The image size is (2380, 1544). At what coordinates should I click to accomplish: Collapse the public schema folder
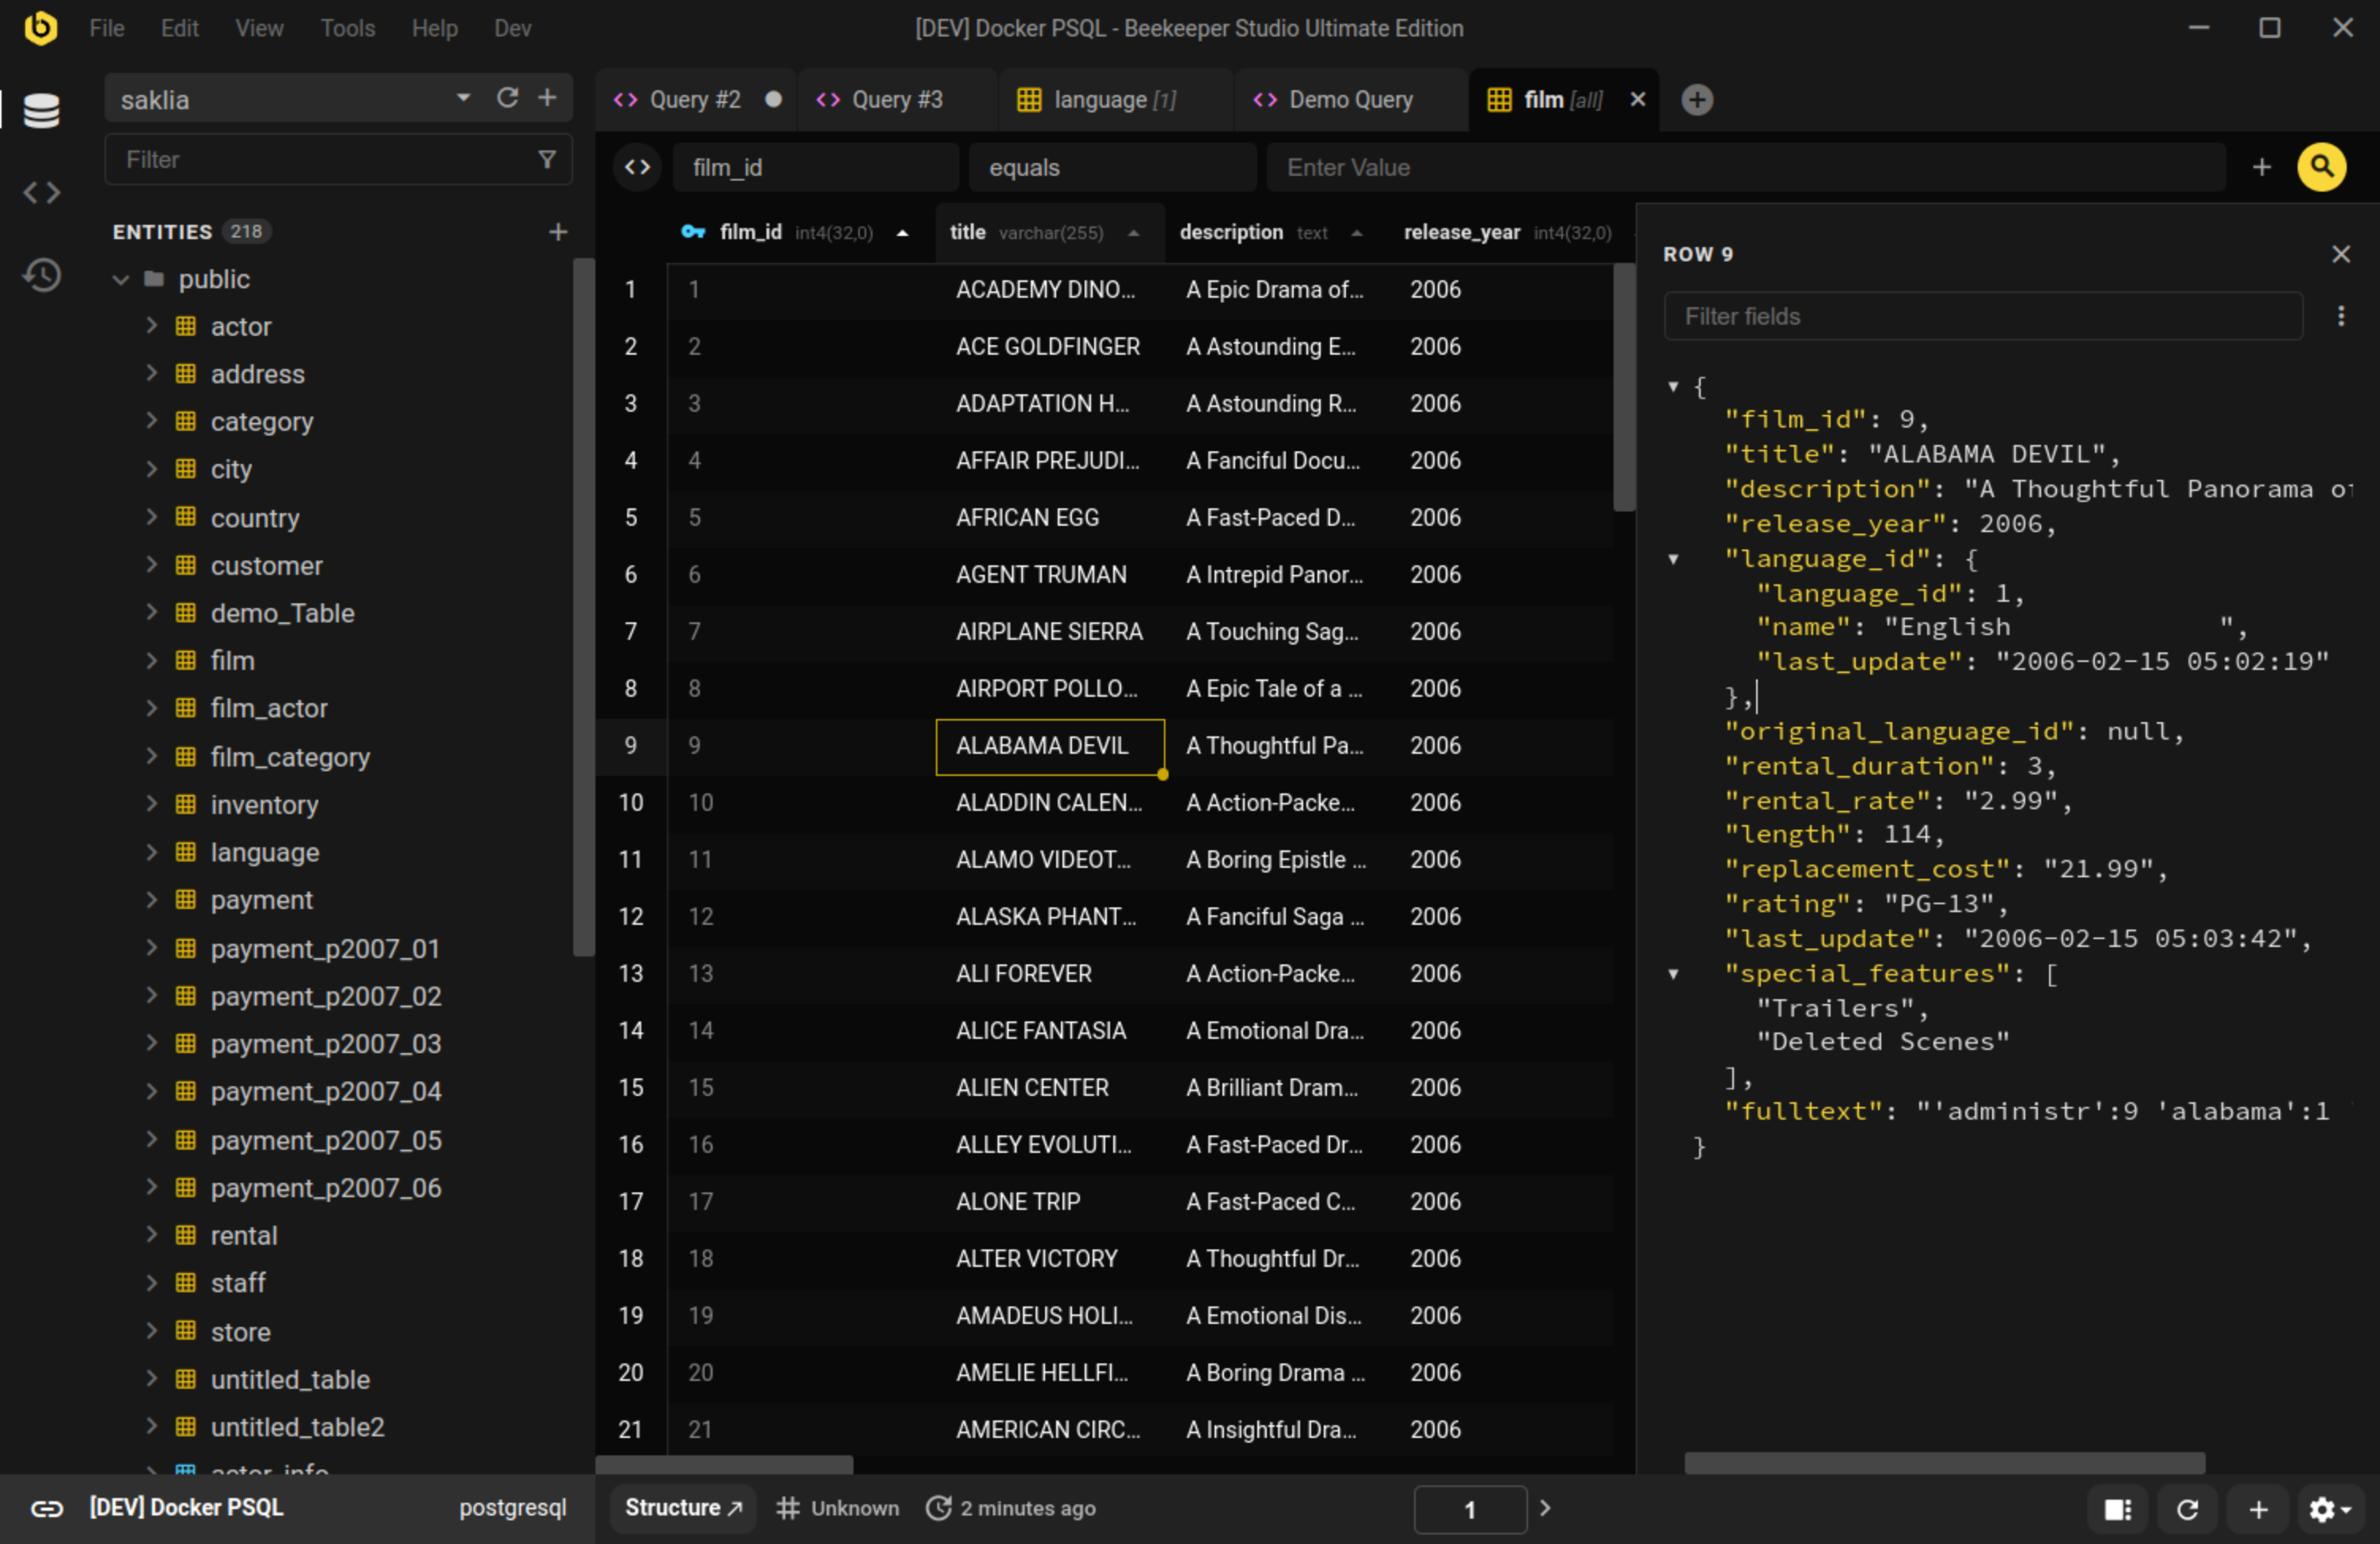click(x=121, y=279)
